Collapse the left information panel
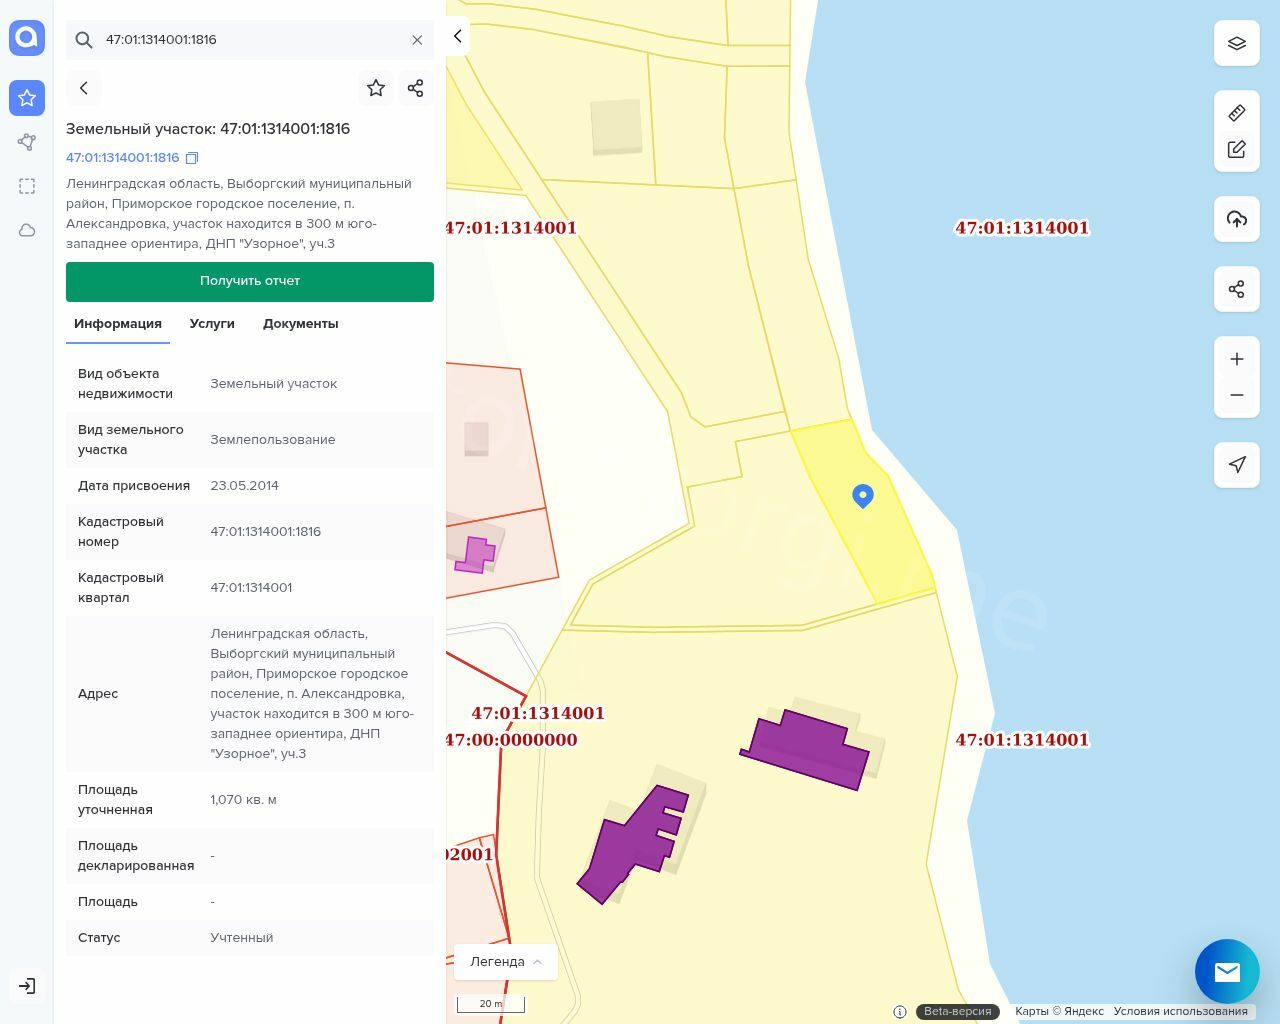 pos(458,36)
